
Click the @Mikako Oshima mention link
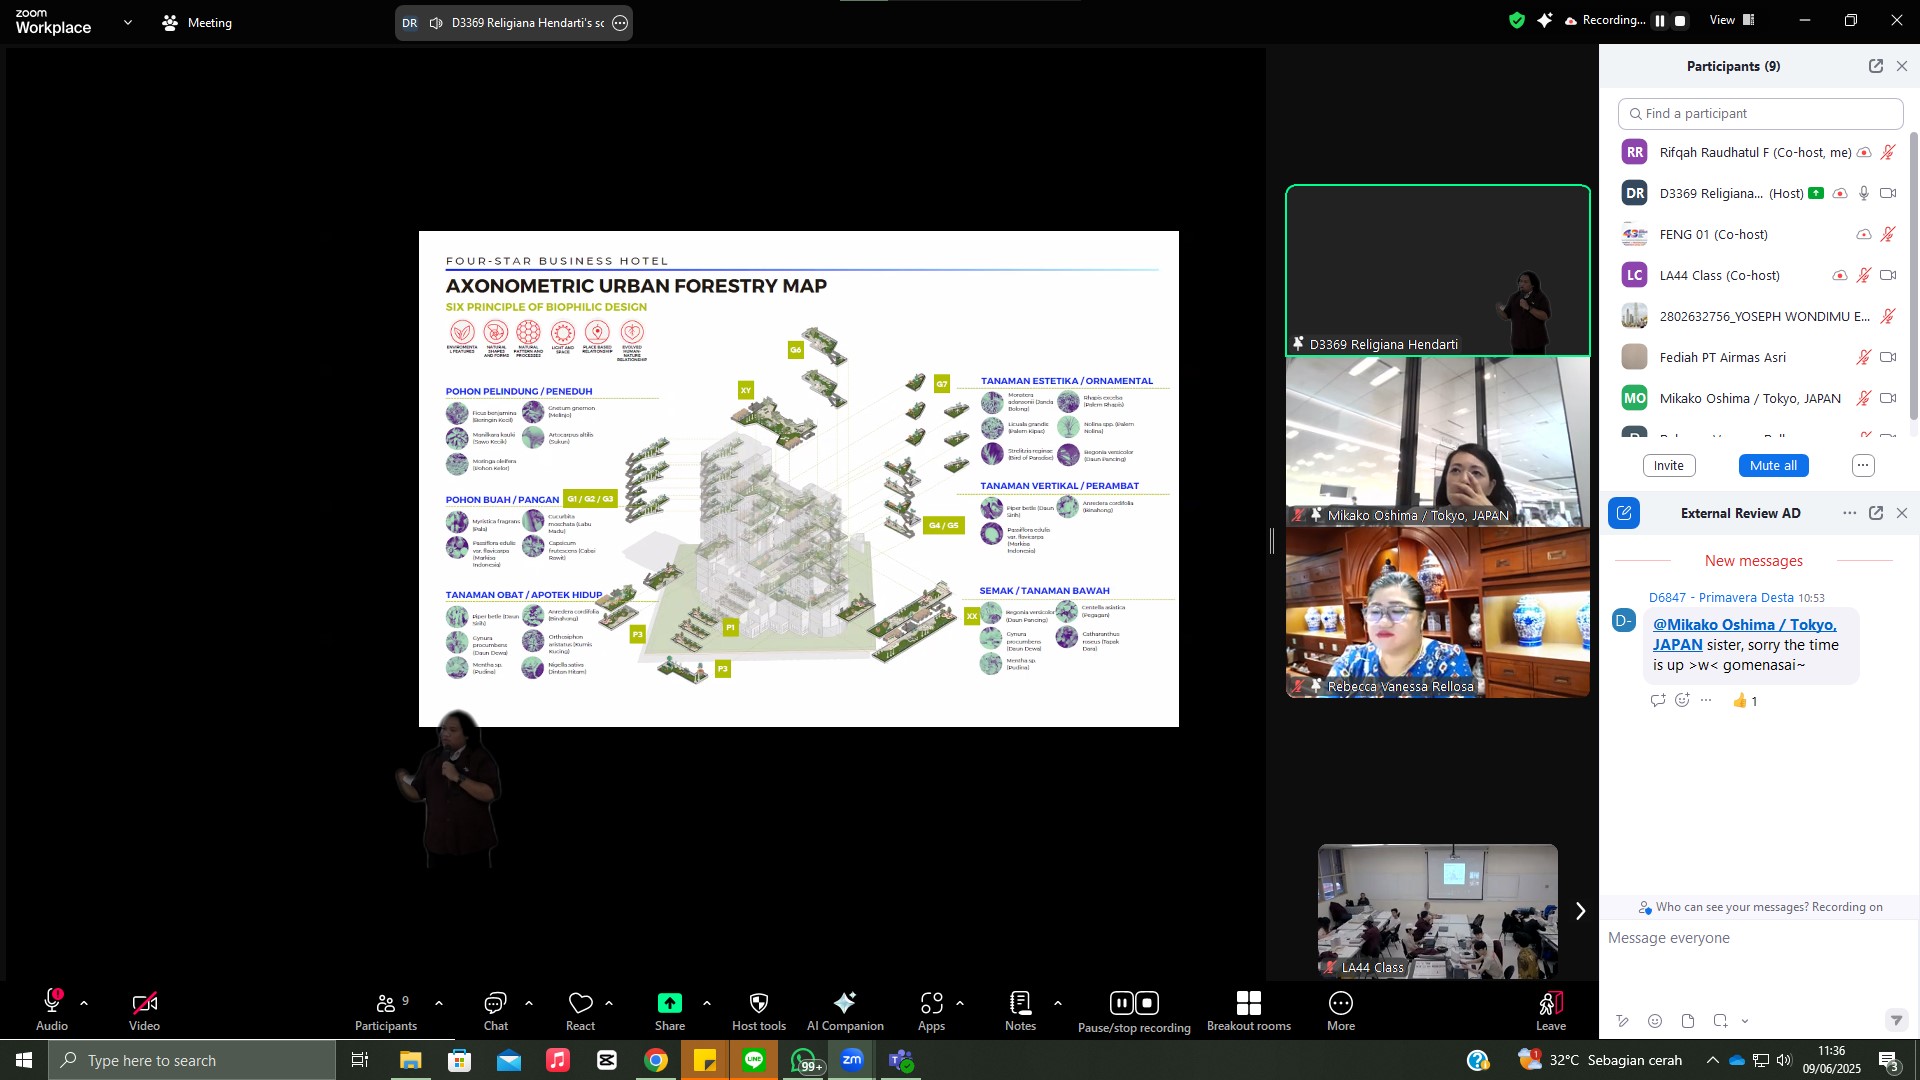[x=1745, y=635]
